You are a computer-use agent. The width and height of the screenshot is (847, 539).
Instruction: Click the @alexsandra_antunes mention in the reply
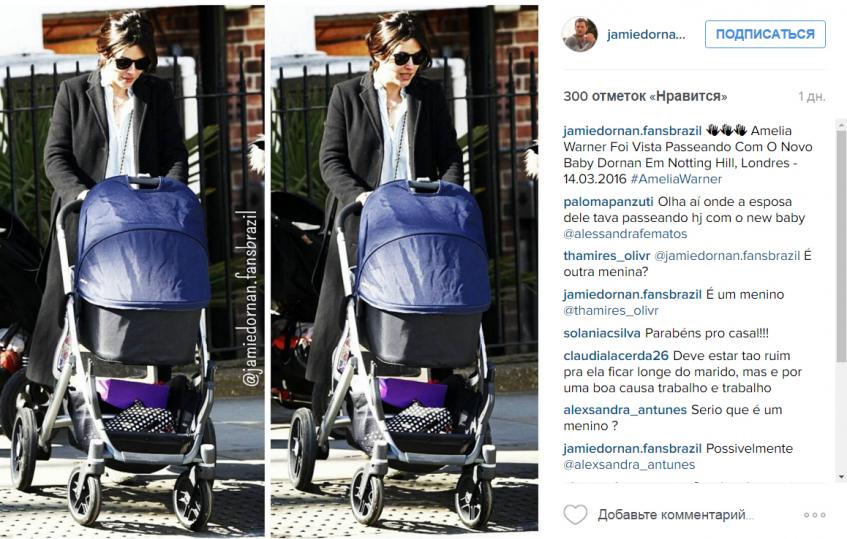click(x=629, y=464)
